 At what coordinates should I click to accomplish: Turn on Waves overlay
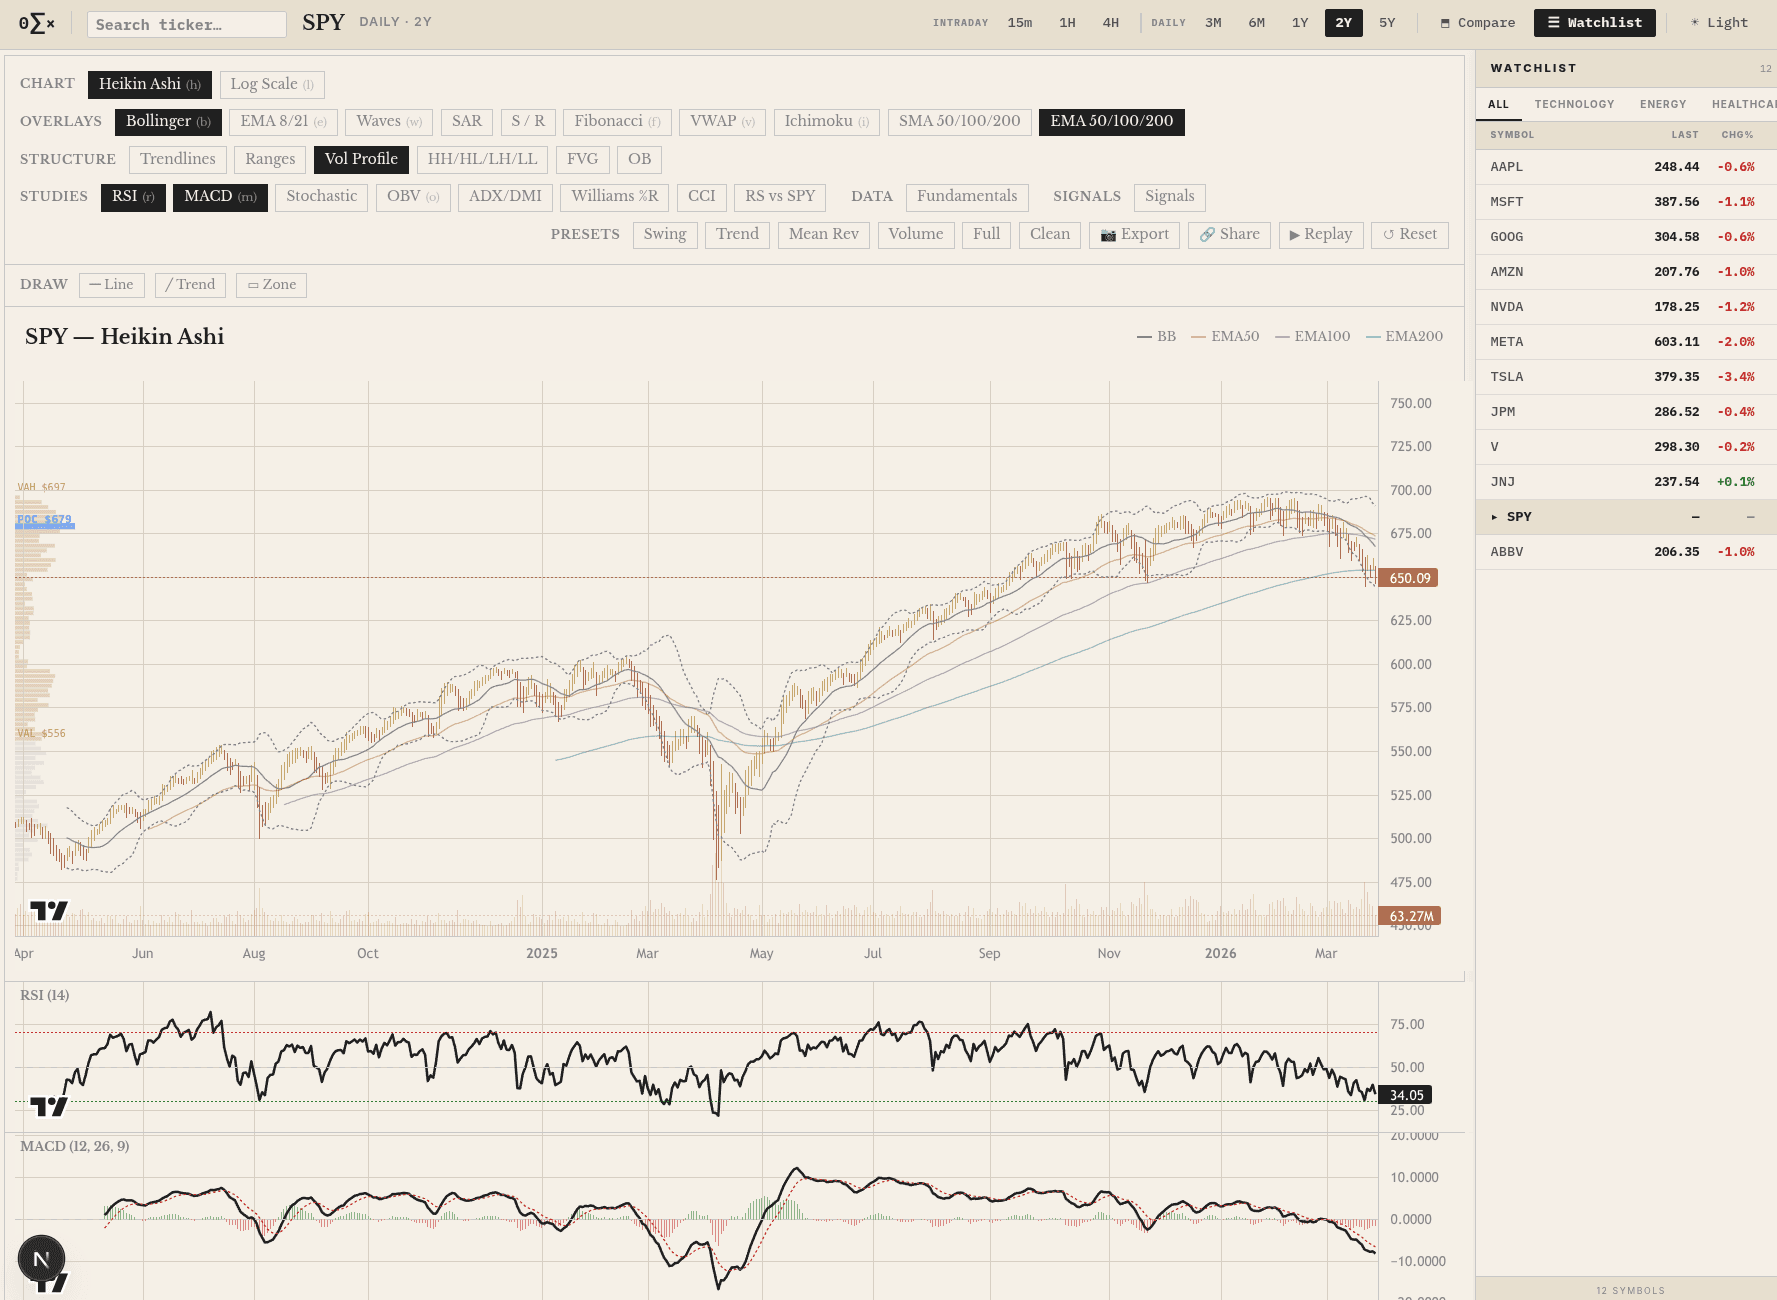(389, 122)
